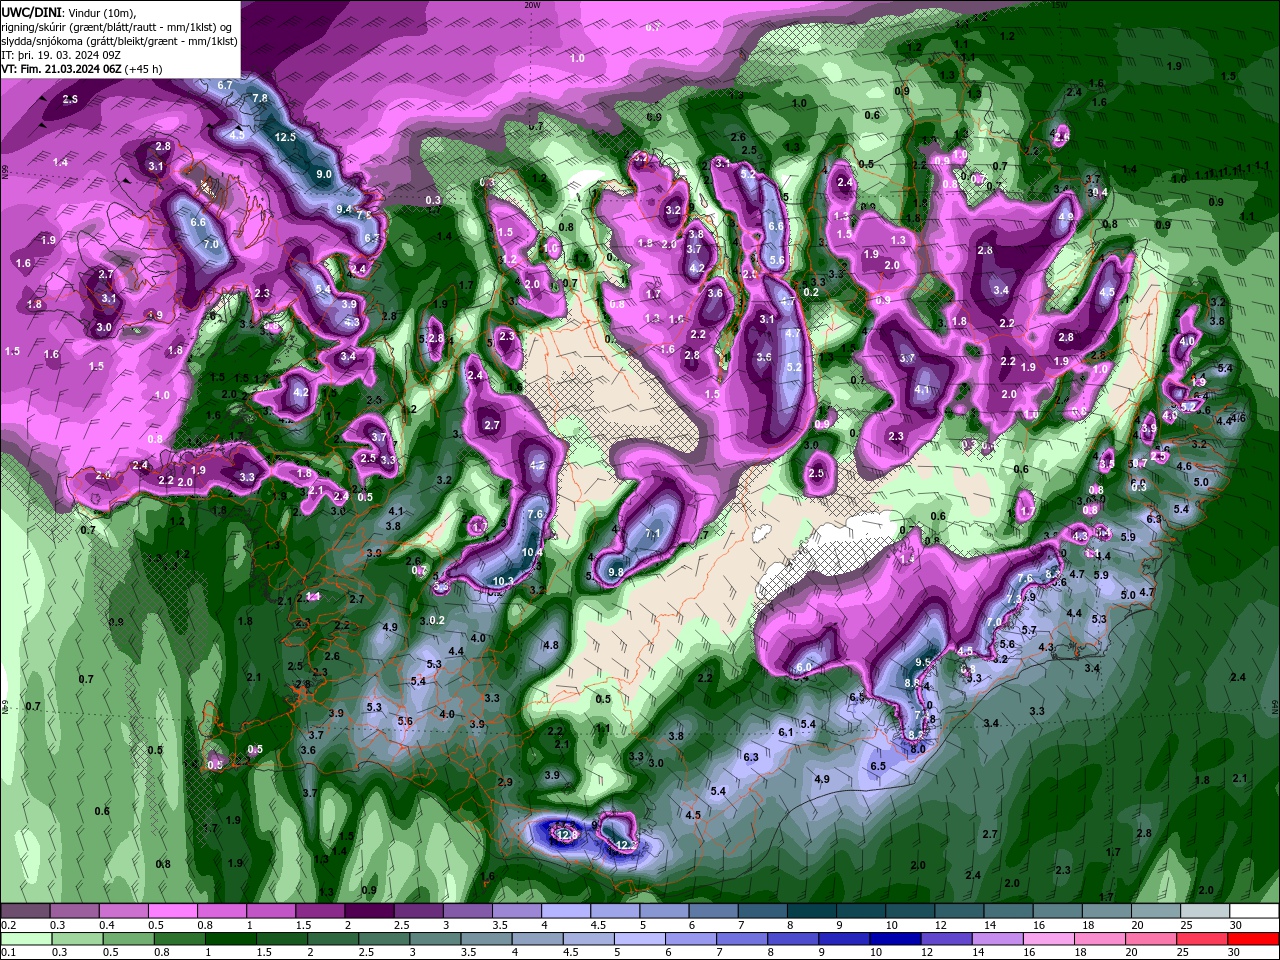Click the 12.8 precipitation maximum in the south

(x=568, y=834)
